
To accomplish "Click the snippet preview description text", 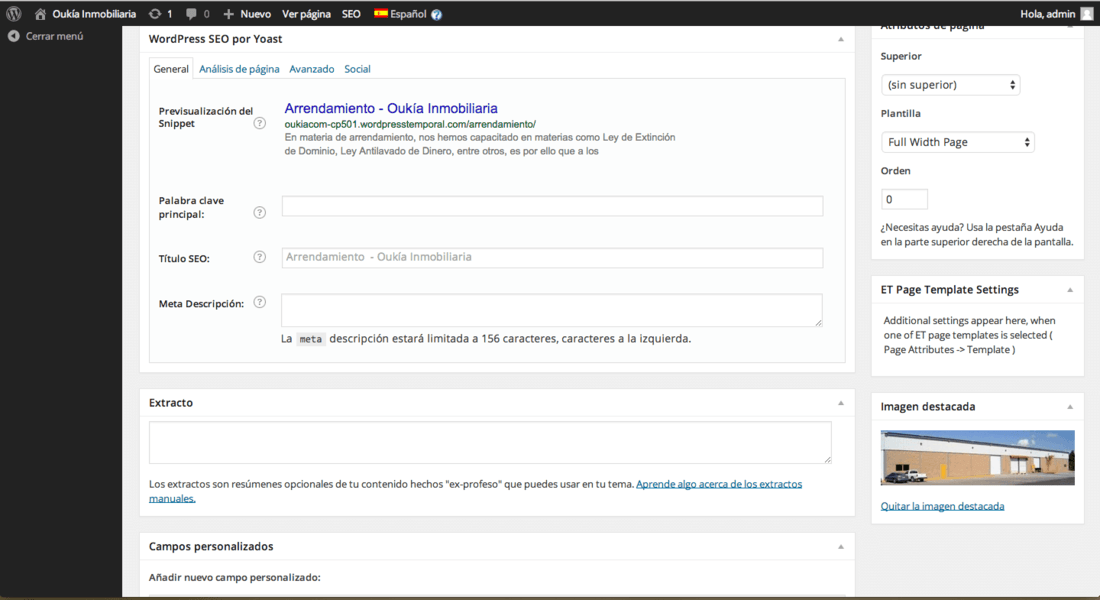I will 480,144.
